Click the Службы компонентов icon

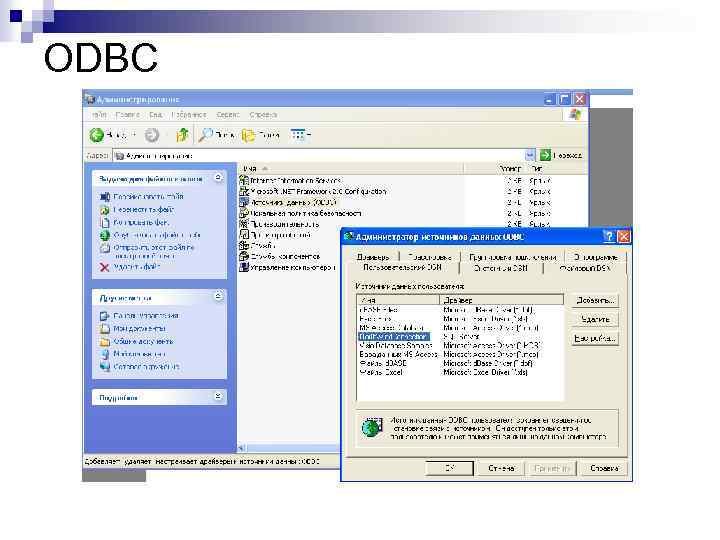click(244, 256)
